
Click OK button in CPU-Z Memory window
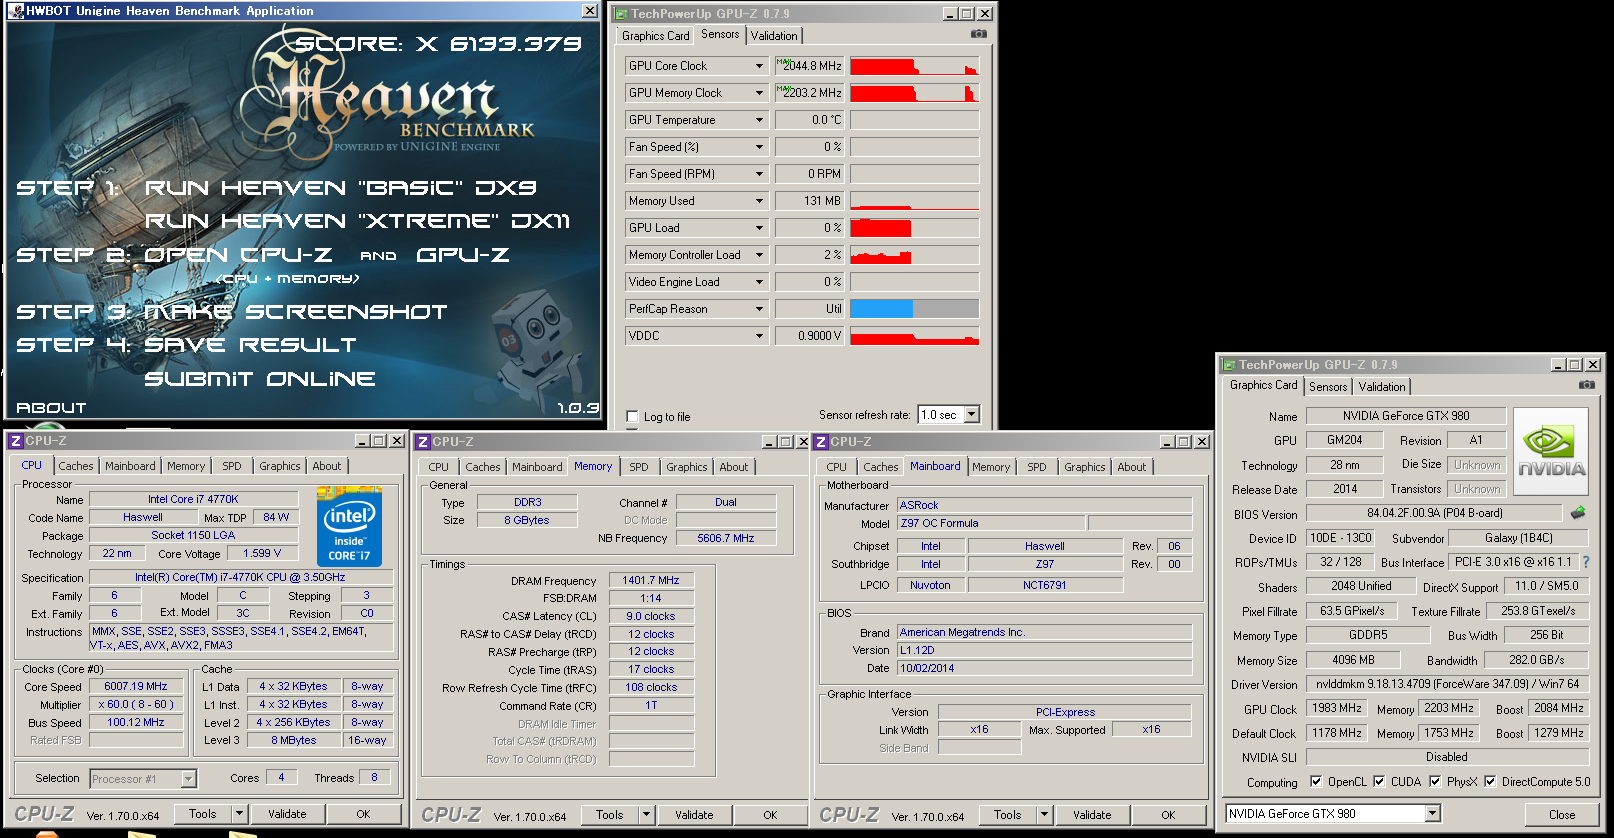(770, 815)
